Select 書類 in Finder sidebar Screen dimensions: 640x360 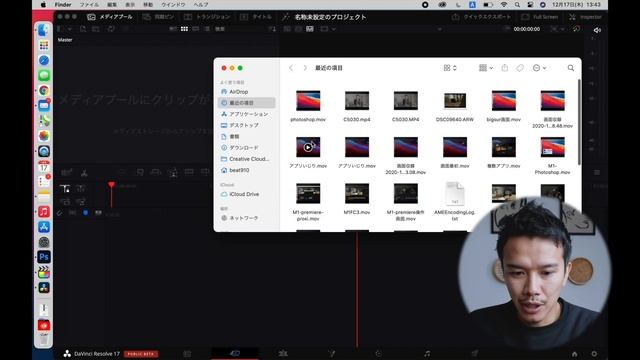(x=247, y=136)
